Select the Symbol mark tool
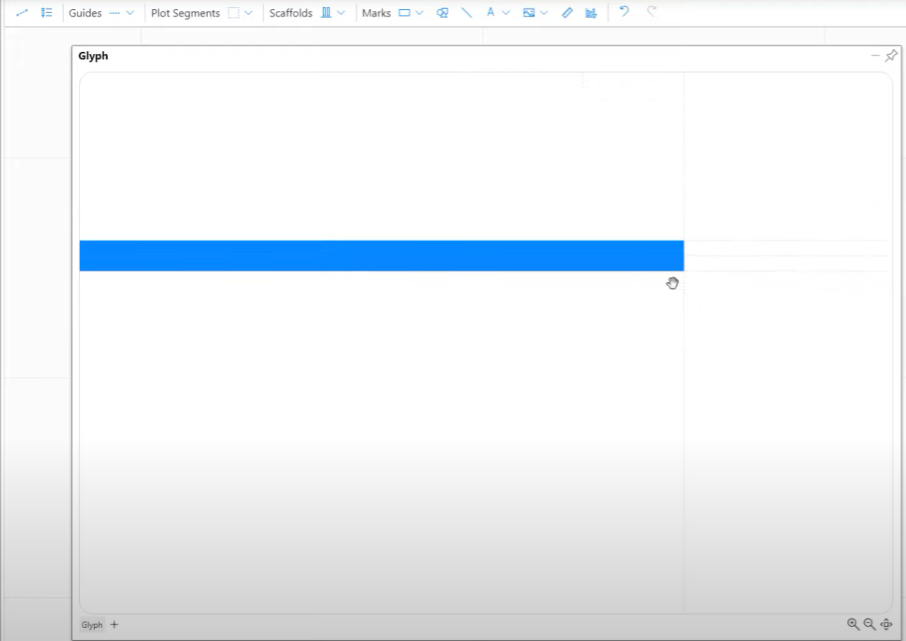906x641 pixels. coord(442,13)
